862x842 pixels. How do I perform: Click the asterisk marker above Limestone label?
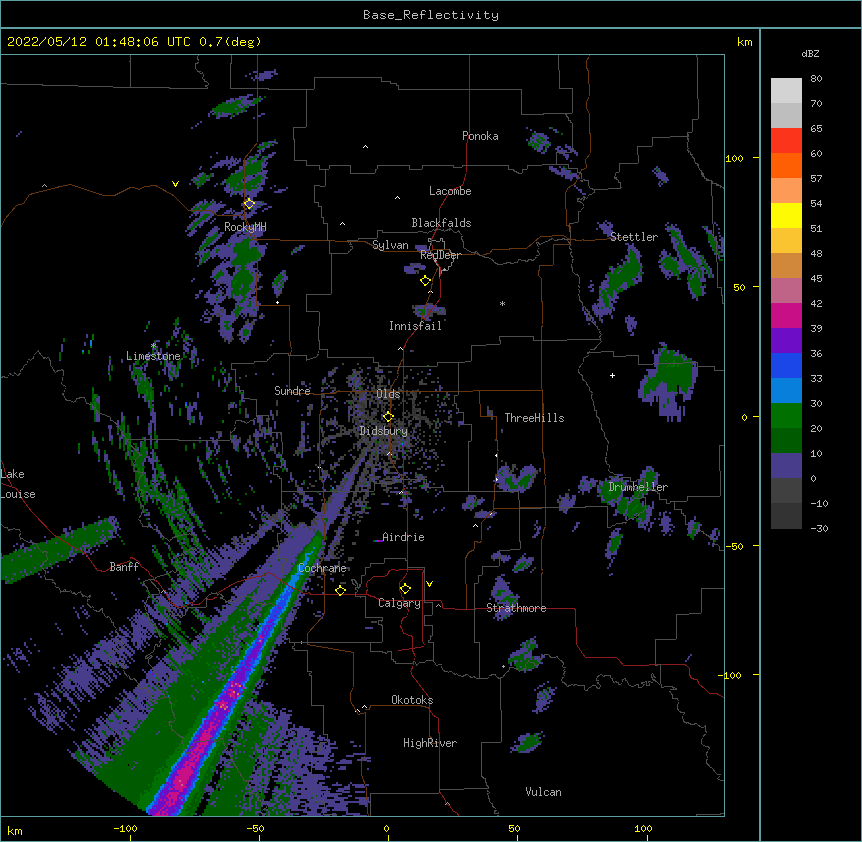(153, 346)
